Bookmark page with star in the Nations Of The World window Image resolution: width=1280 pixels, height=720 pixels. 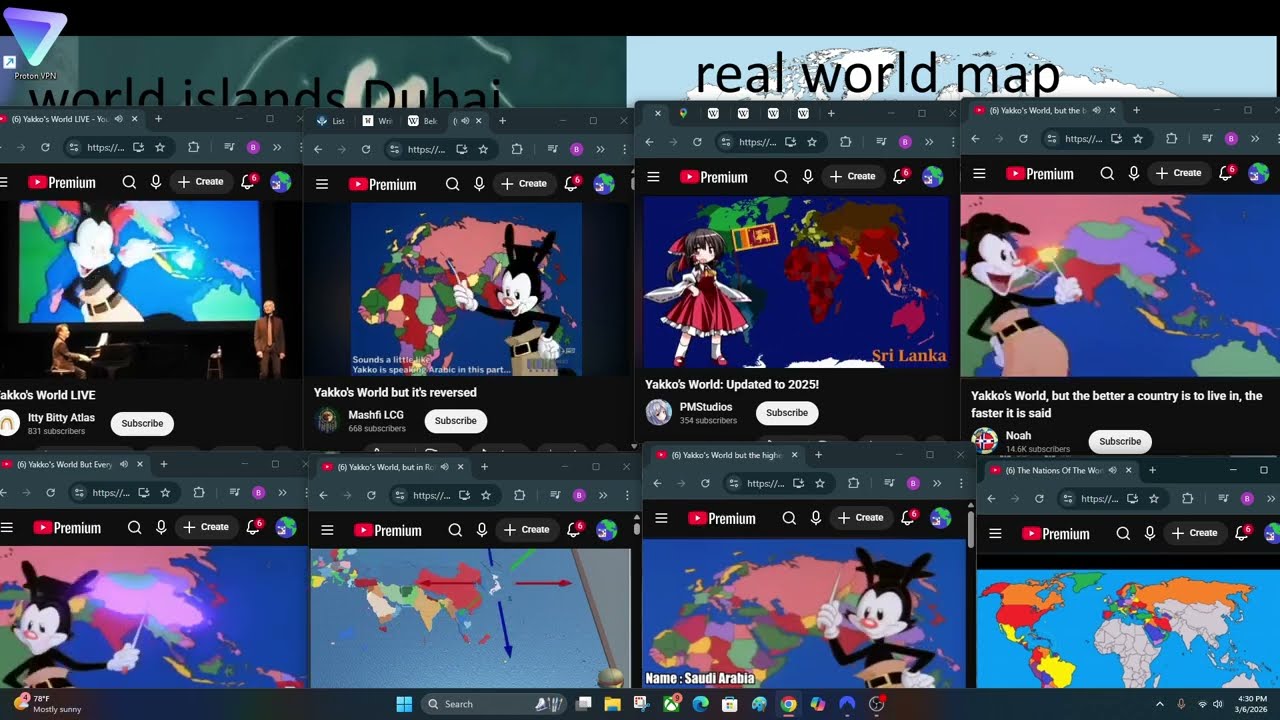[1154, 498]
